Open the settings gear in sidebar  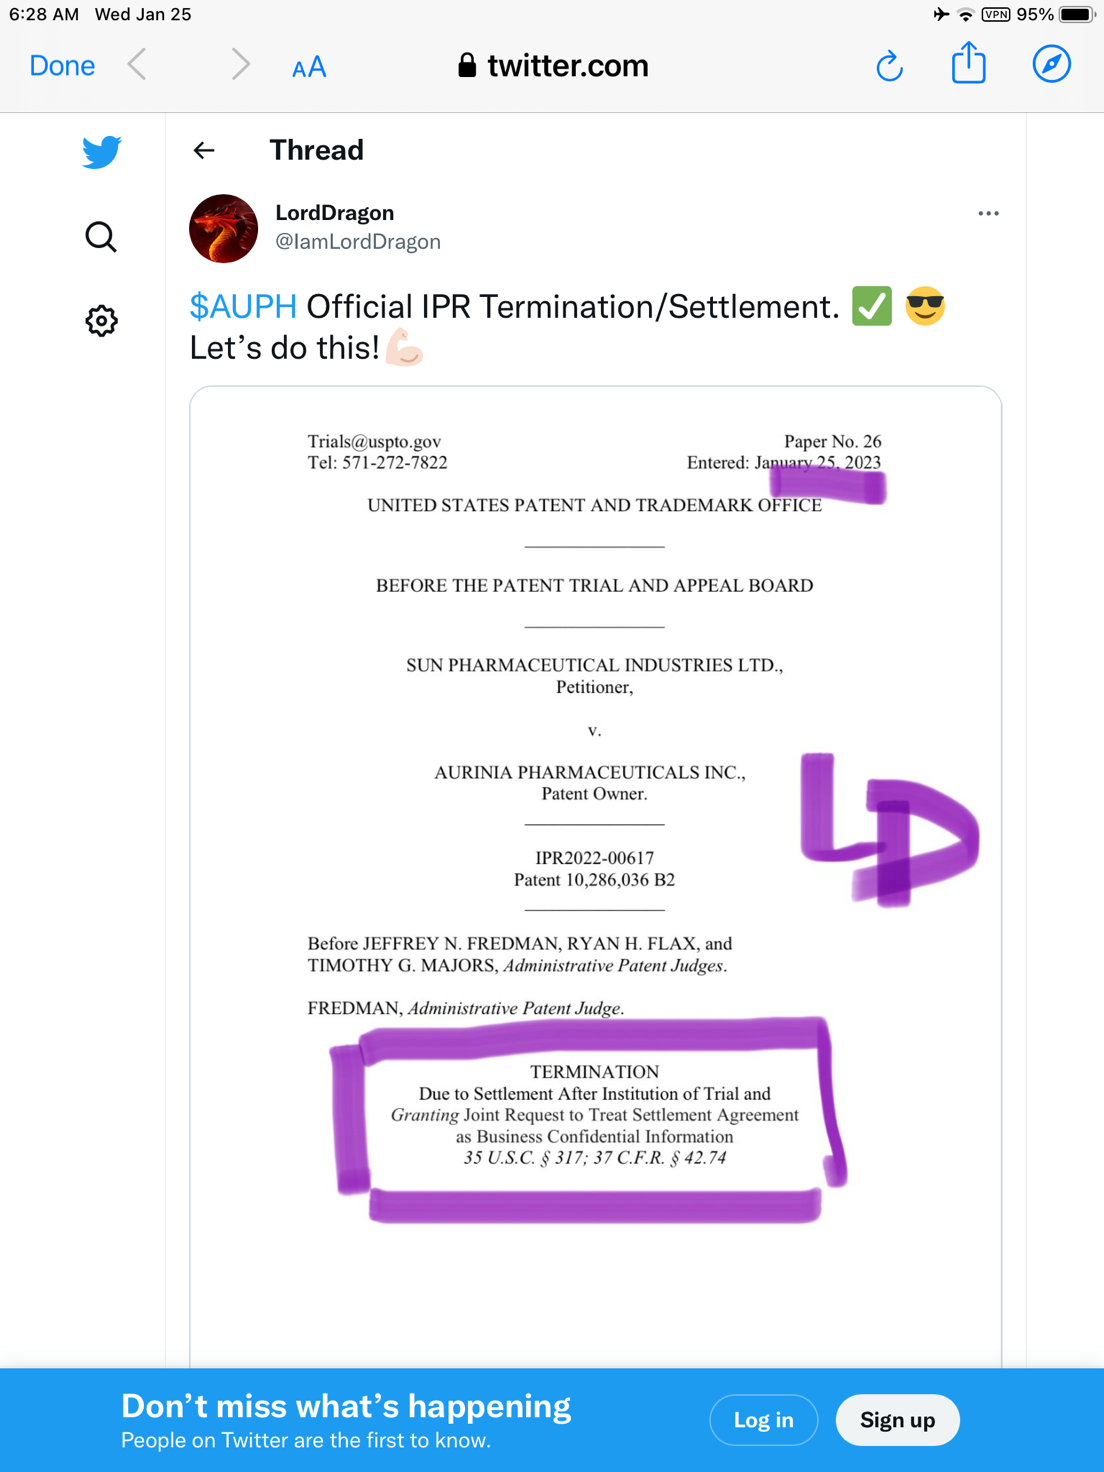[x=101, y=321]
